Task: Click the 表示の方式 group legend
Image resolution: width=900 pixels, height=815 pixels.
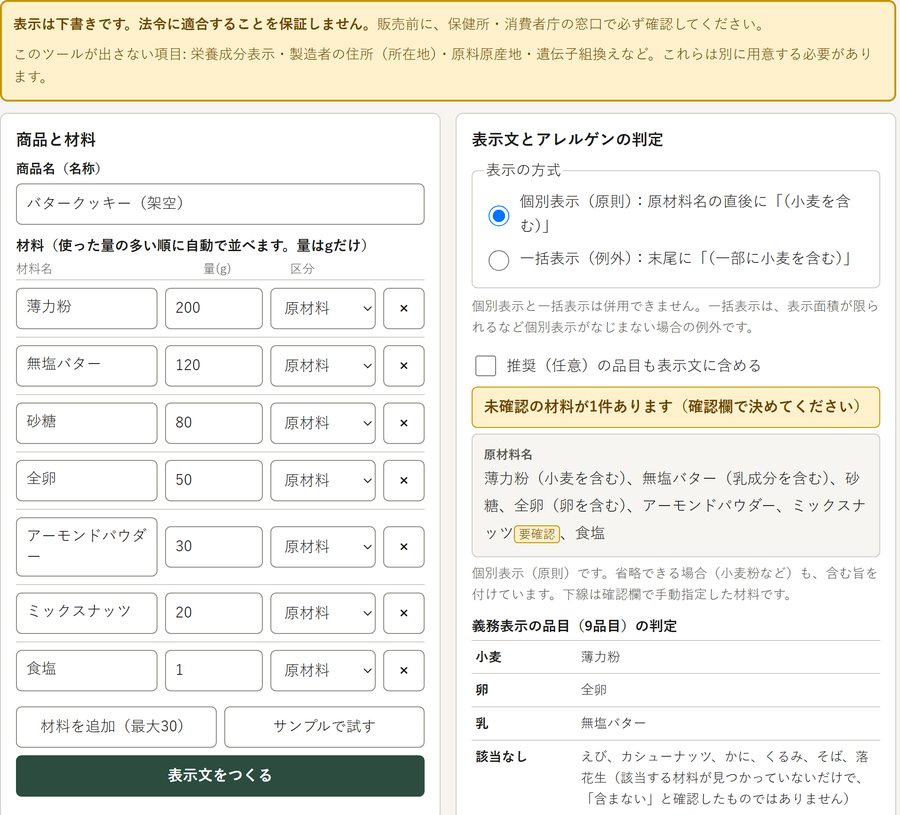Action: [523, 170]
